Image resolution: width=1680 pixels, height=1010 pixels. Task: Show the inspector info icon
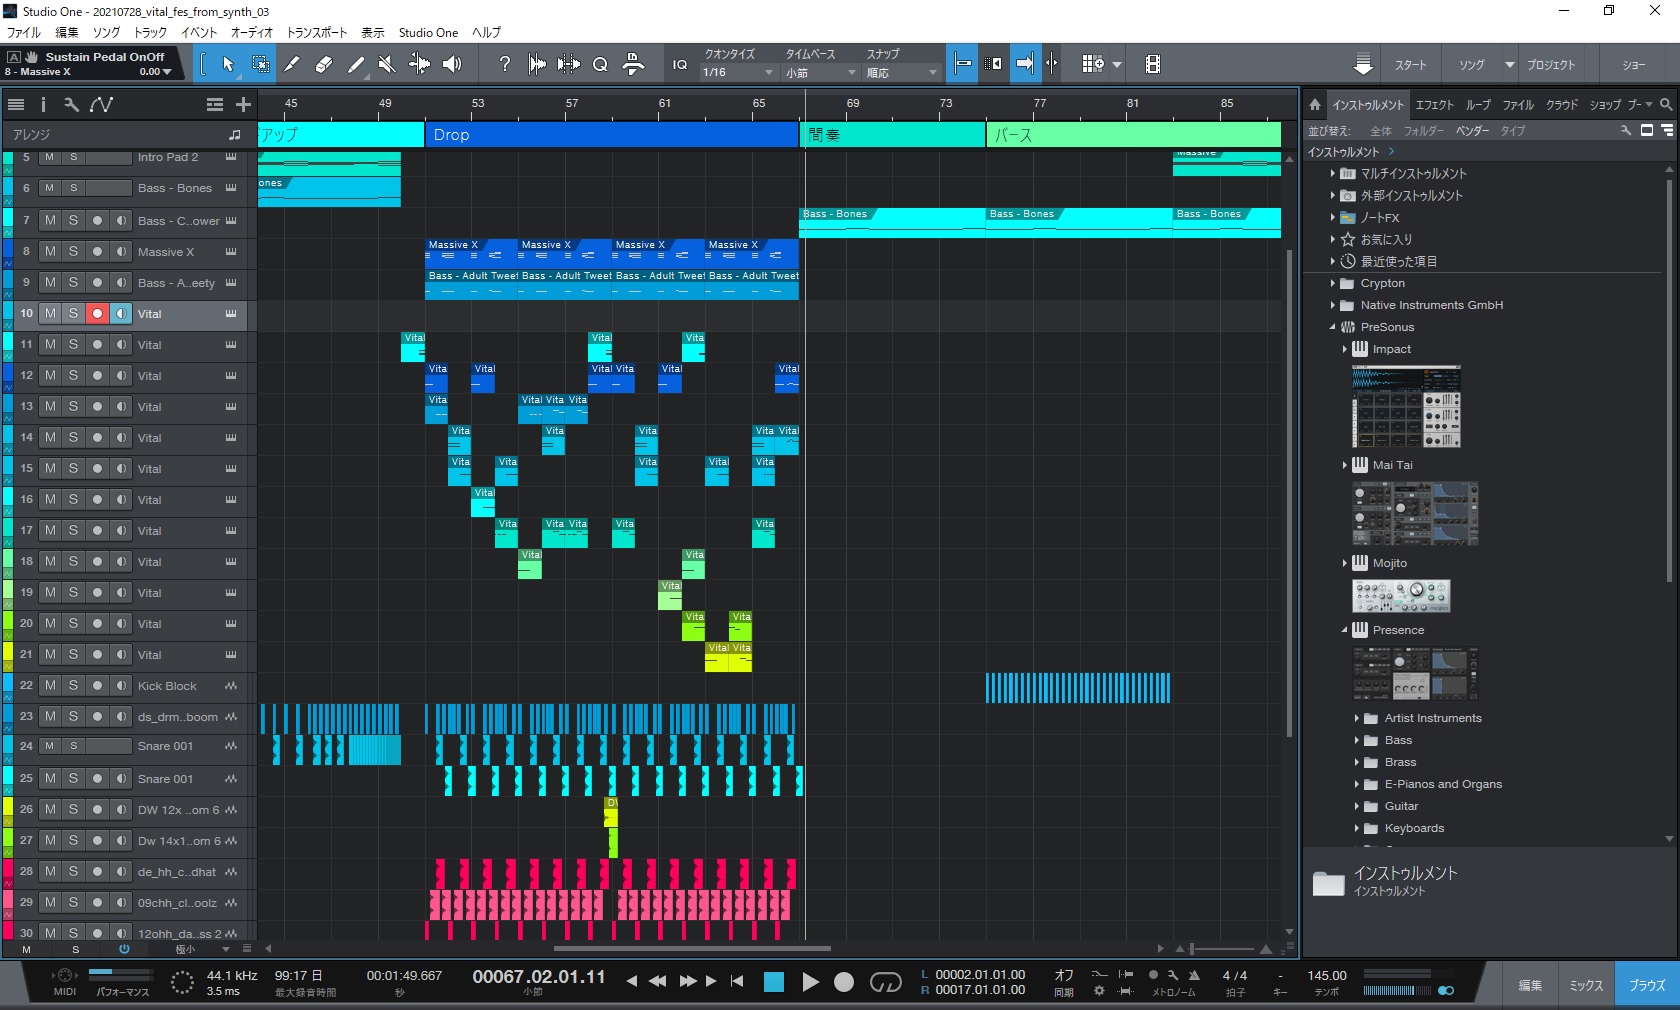(x=43, y=104)
